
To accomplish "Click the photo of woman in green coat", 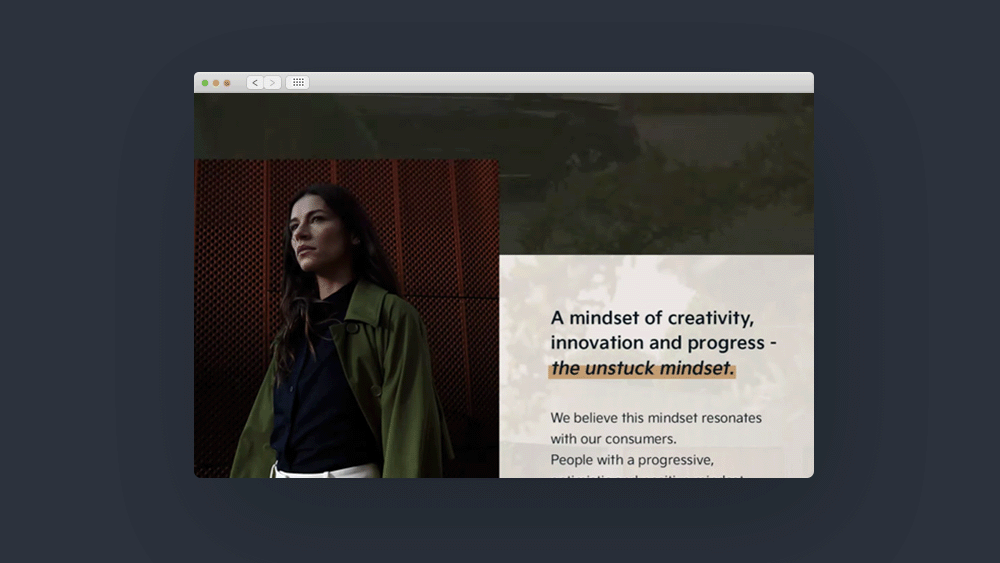I will [x=346, y=318].
